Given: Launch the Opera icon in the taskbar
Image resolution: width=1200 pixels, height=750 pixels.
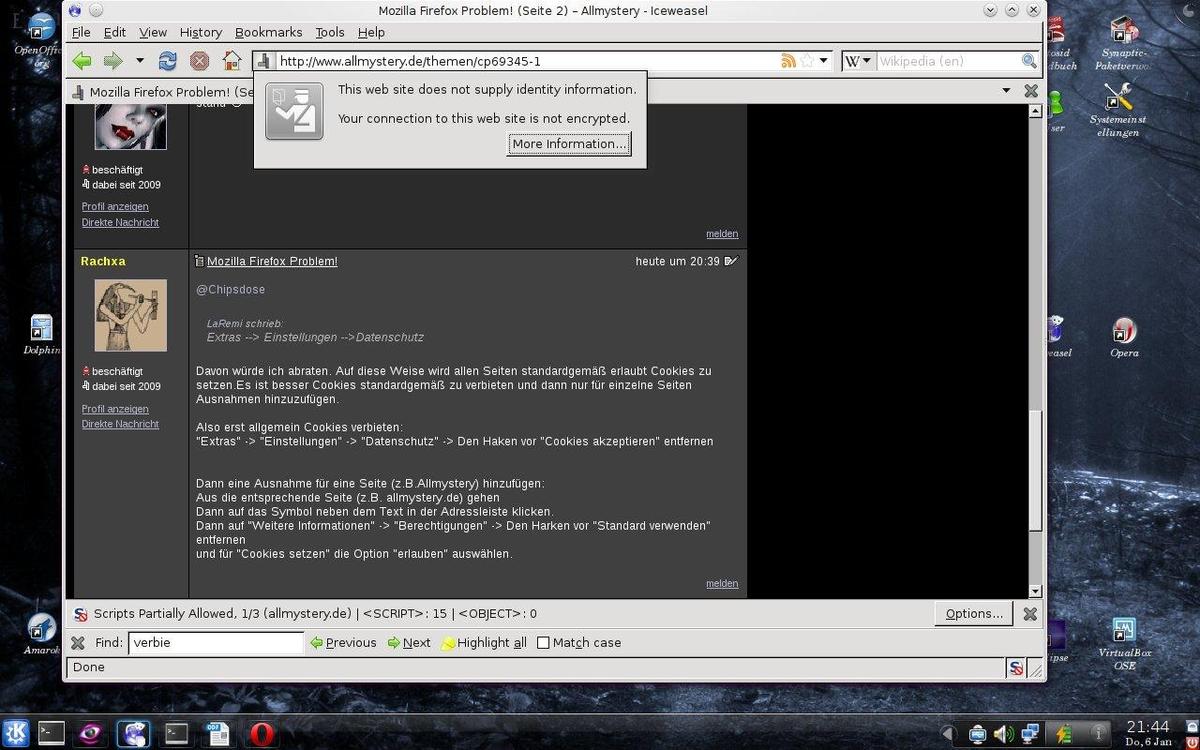Looking at the screenshot, I should pyautogui.click(x=264, y=734).
